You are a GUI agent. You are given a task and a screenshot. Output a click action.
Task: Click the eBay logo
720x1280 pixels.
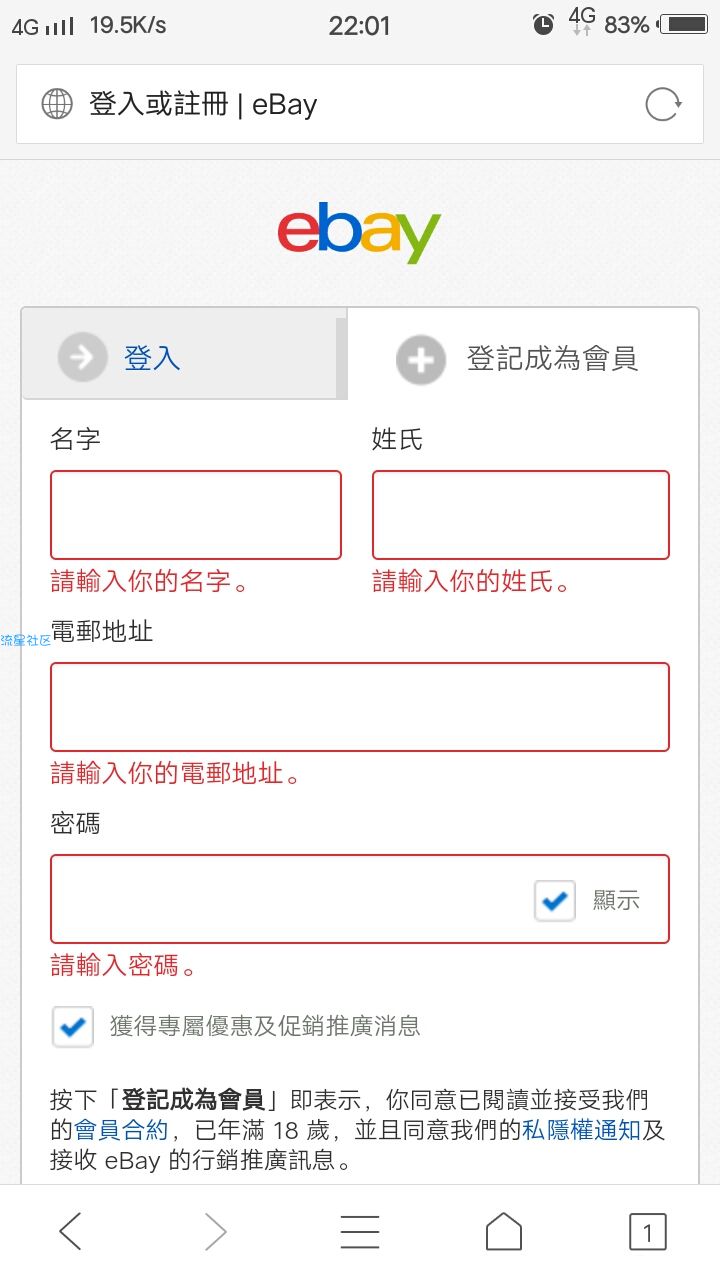[359, 232]
